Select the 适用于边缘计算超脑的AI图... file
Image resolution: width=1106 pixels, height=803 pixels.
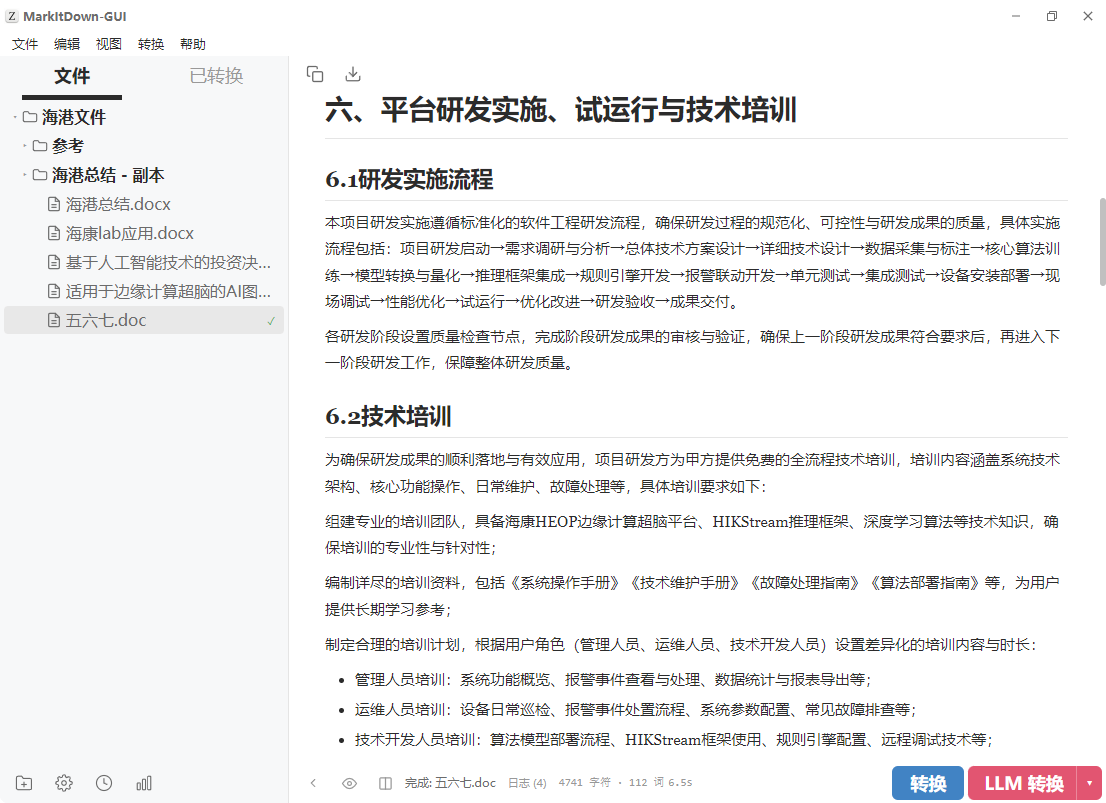(x=144, y=291)
